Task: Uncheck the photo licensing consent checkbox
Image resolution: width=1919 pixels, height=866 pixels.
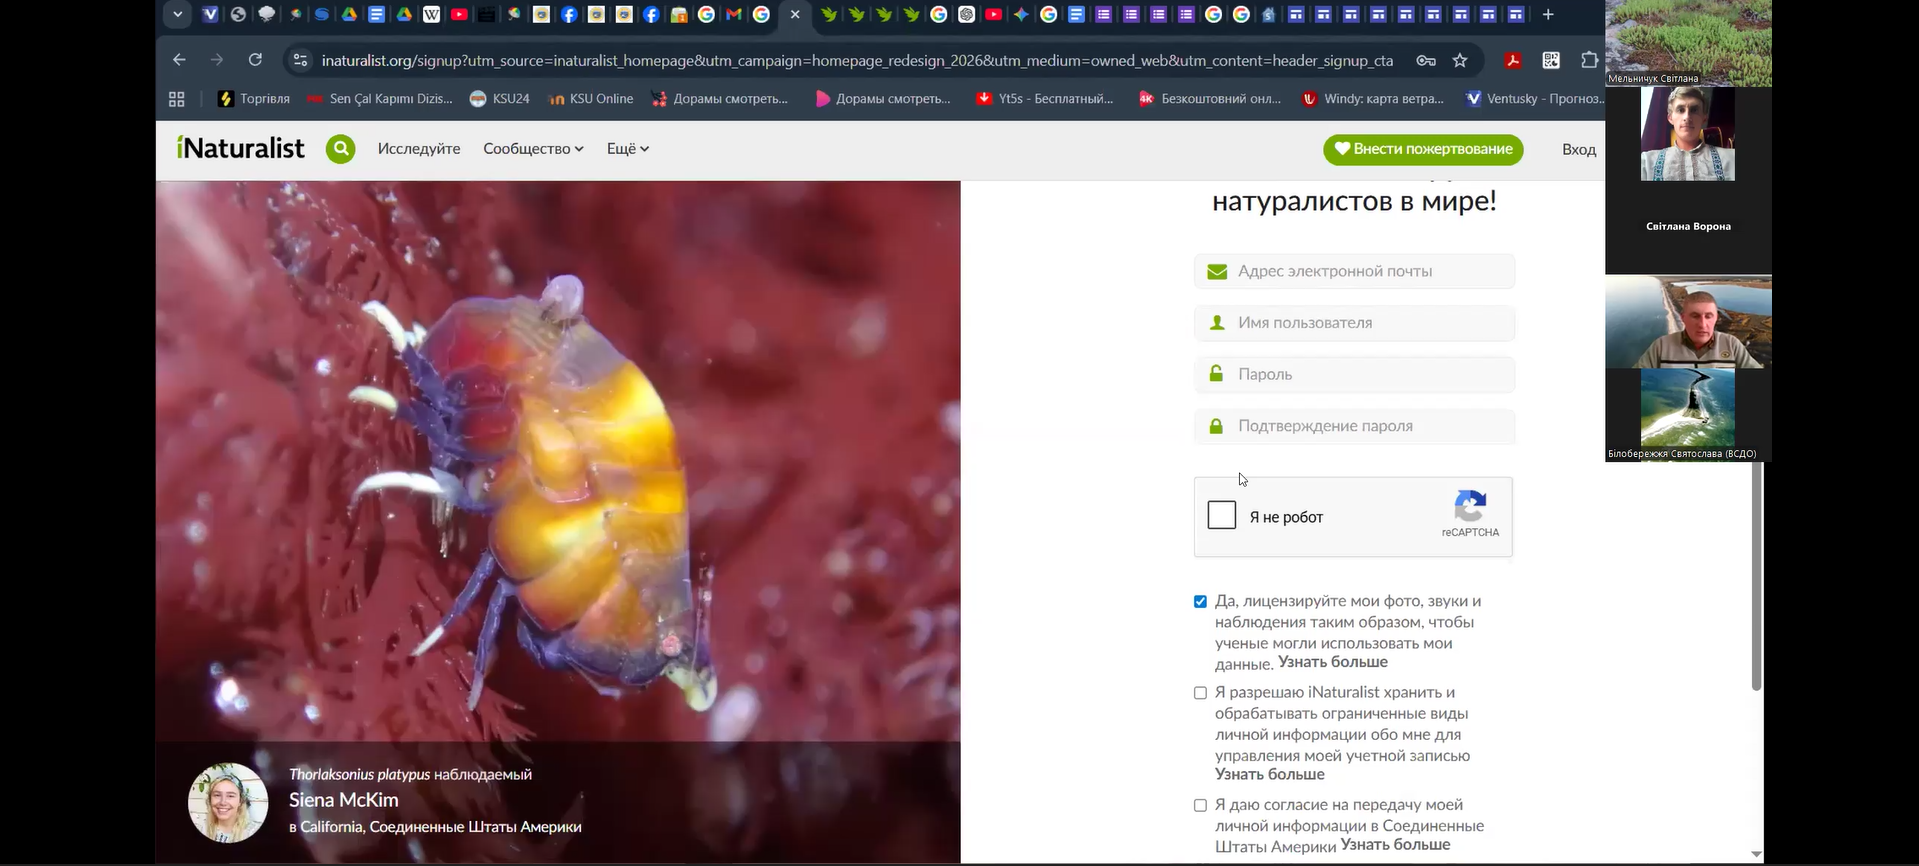Action: point(1200,602)
